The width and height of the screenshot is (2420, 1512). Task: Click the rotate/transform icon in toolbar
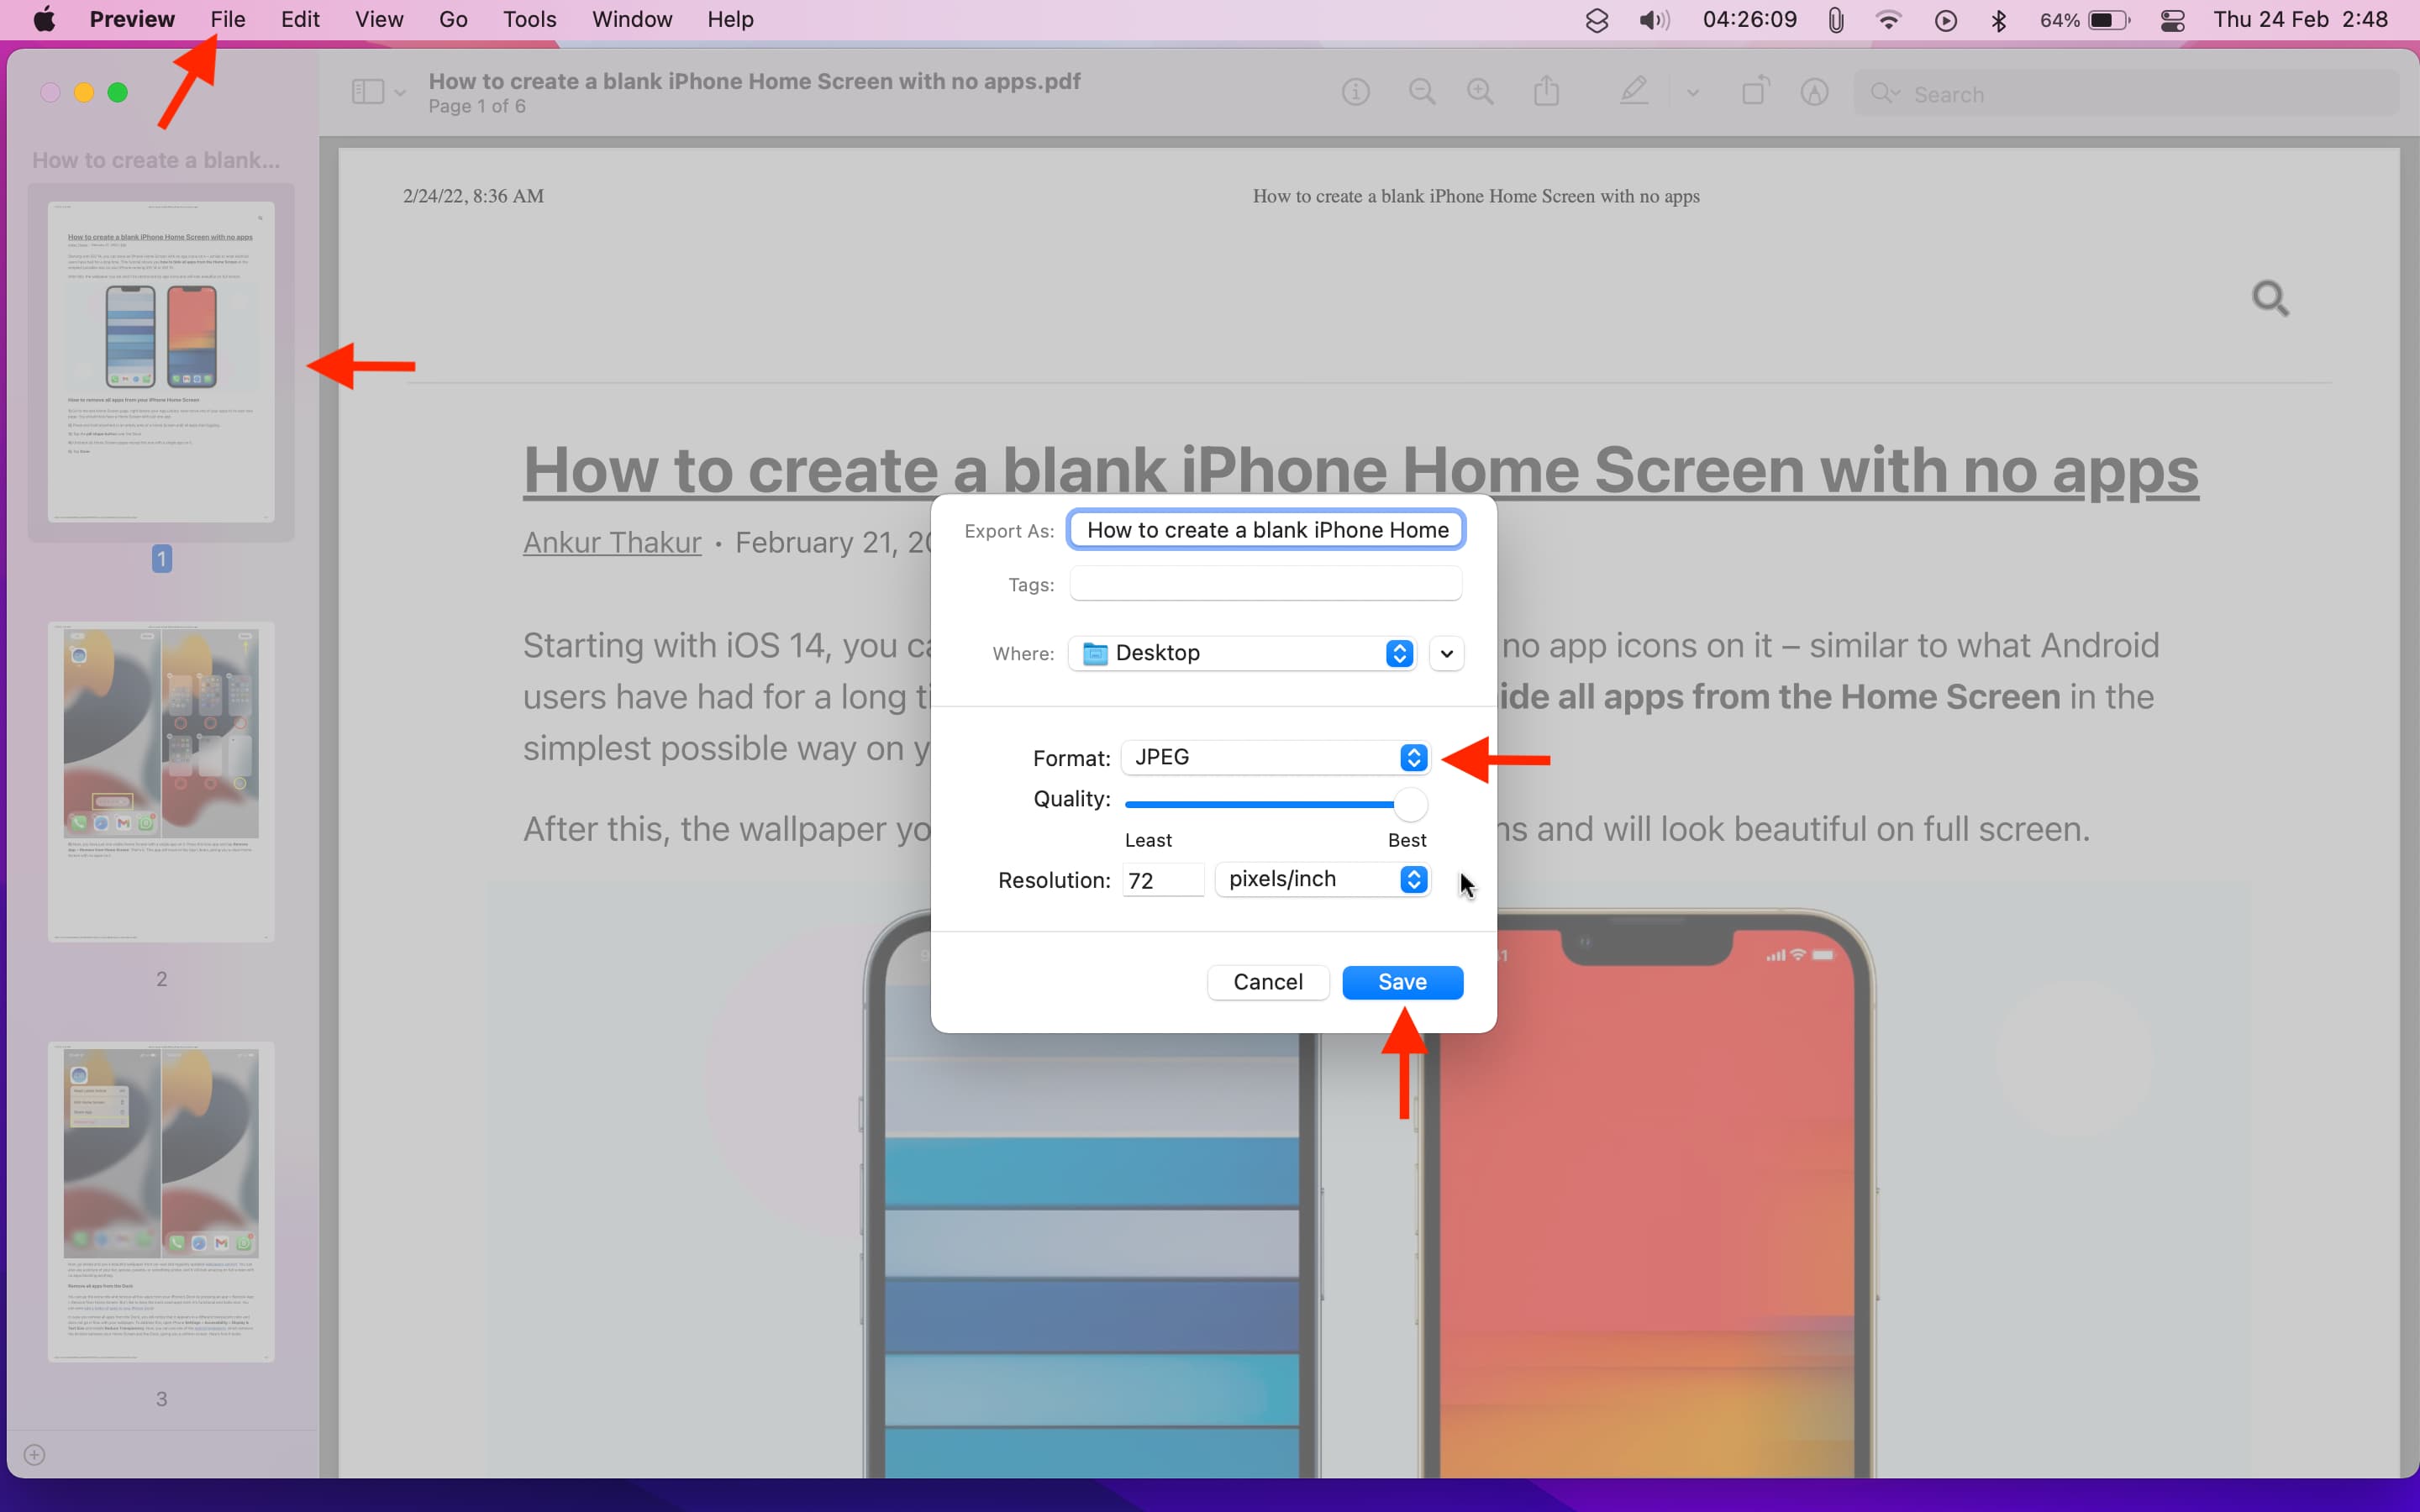tap(1754, 92)
